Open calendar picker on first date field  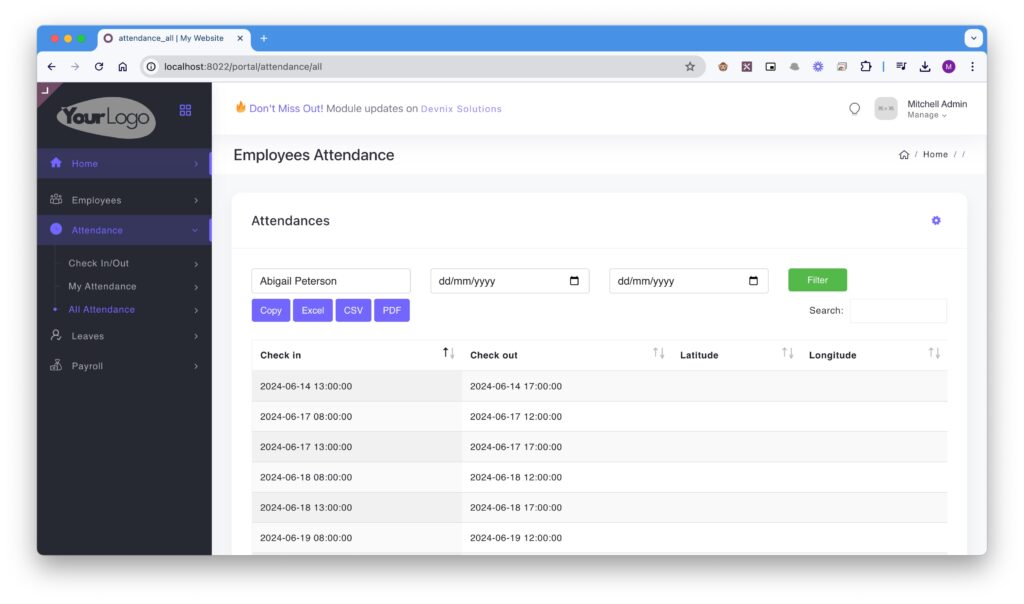coord(574,281)
